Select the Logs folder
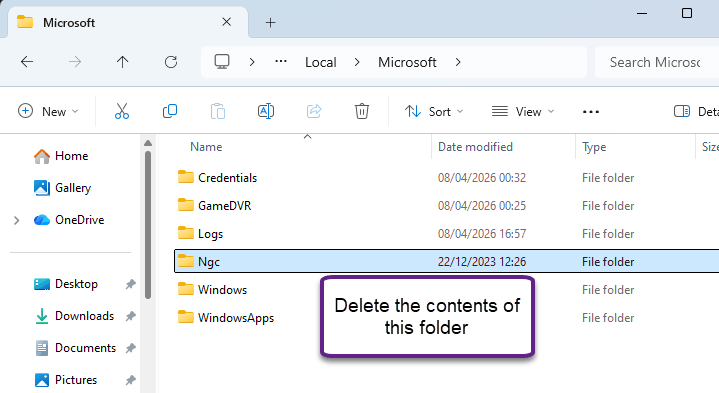 point(447,233)
